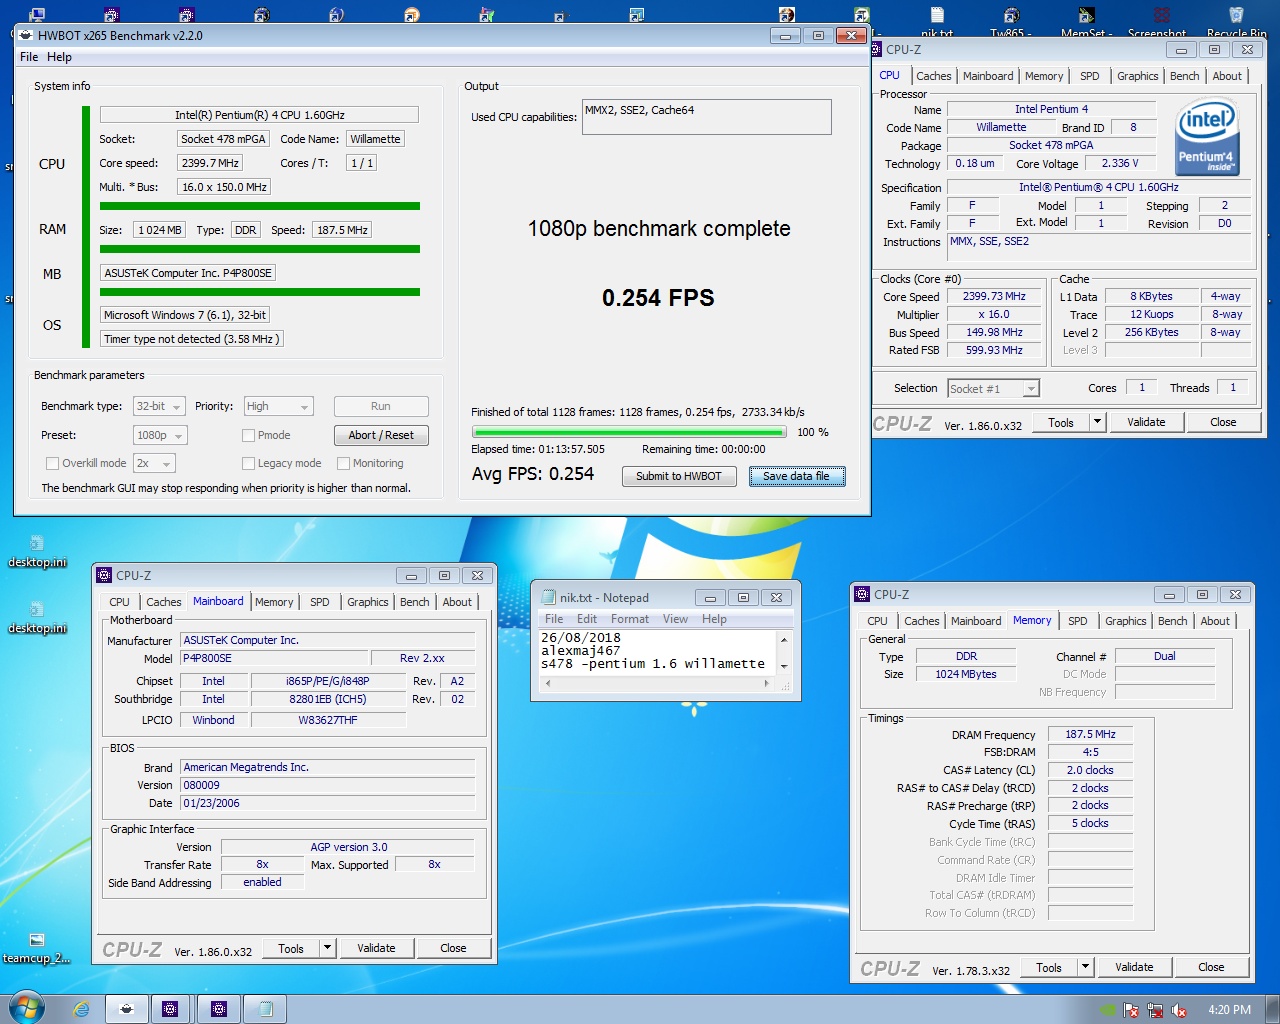
Task: Click the Notepad window title icon
Action: pyautogui.click(x=548, y=597)
